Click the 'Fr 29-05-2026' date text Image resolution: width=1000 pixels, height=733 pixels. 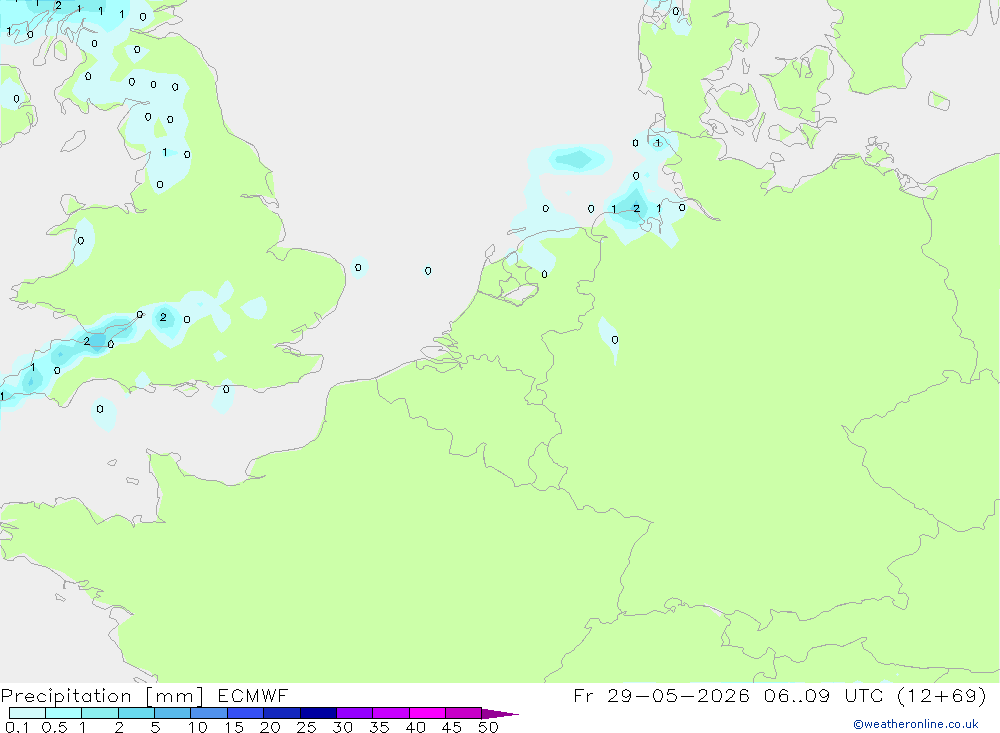coord(661,695)
